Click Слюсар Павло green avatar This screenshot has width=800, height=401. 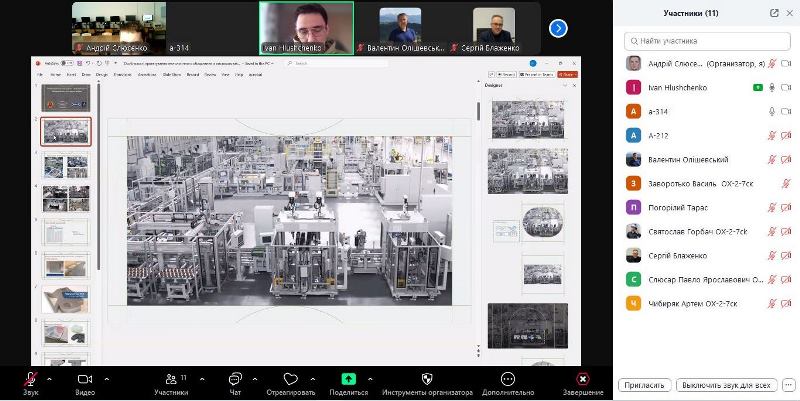click(633, 279)
